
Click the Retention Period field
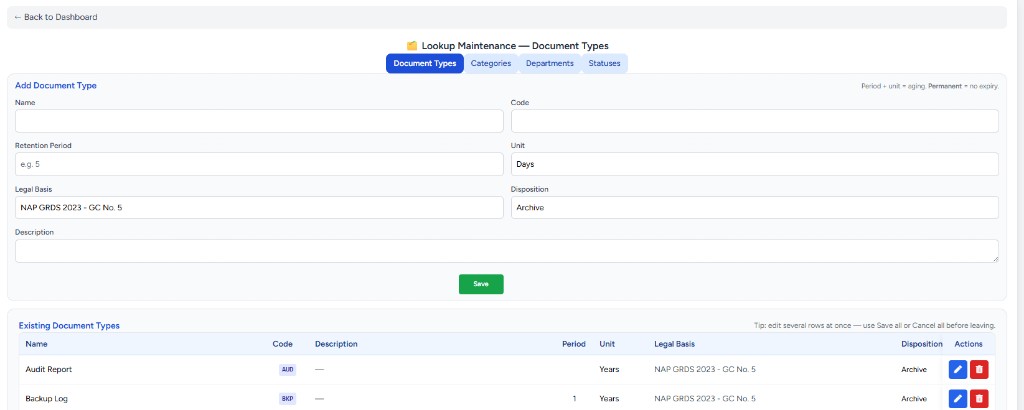(259, 165)
